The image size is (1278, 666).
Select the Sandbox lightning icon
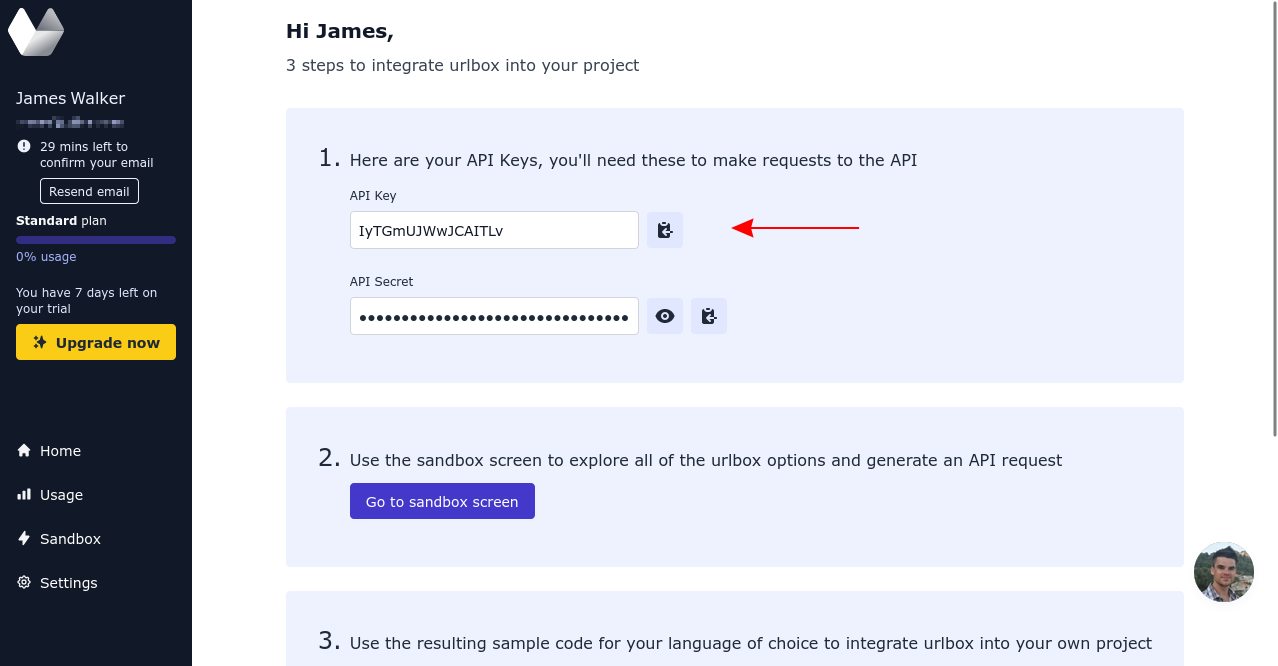tap(23, 539)
